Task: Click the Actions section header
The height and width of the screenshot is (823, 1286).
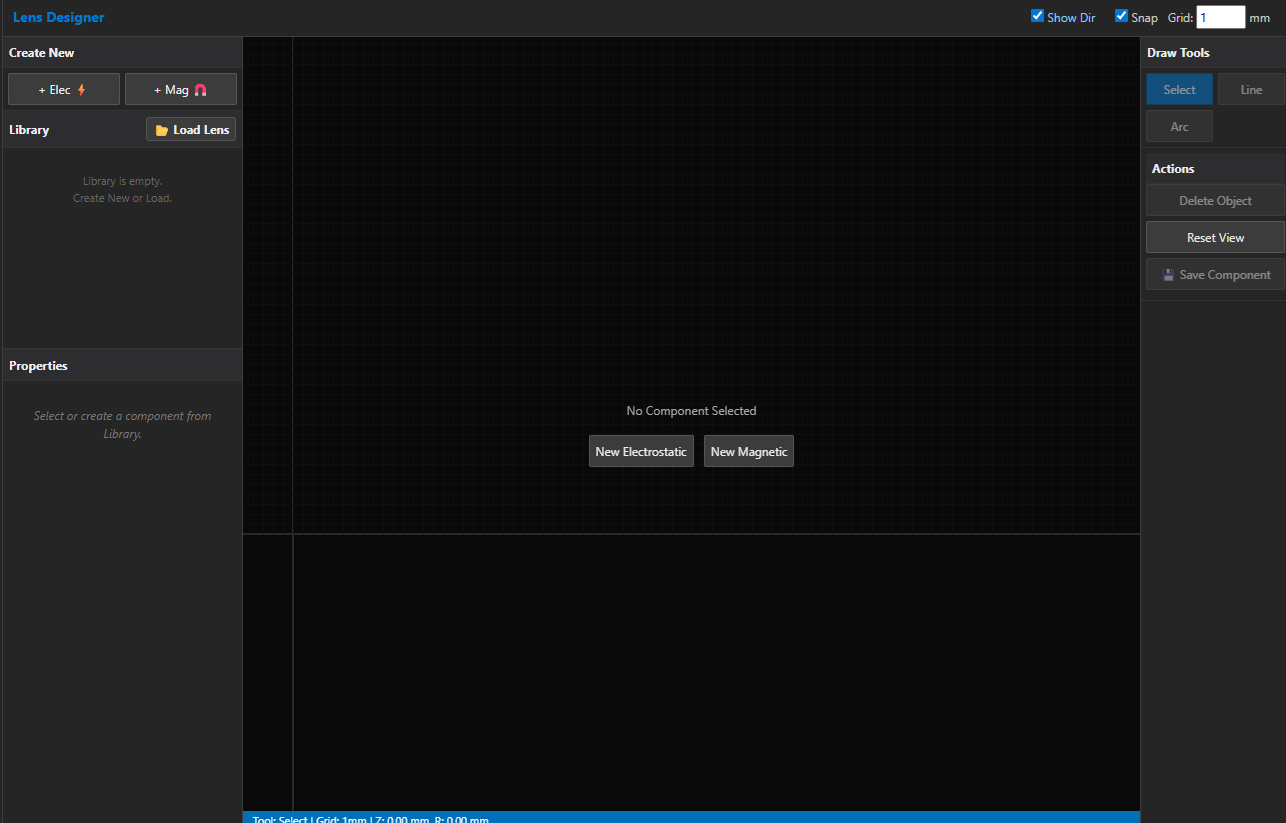Action: [x=1173, y=169]
